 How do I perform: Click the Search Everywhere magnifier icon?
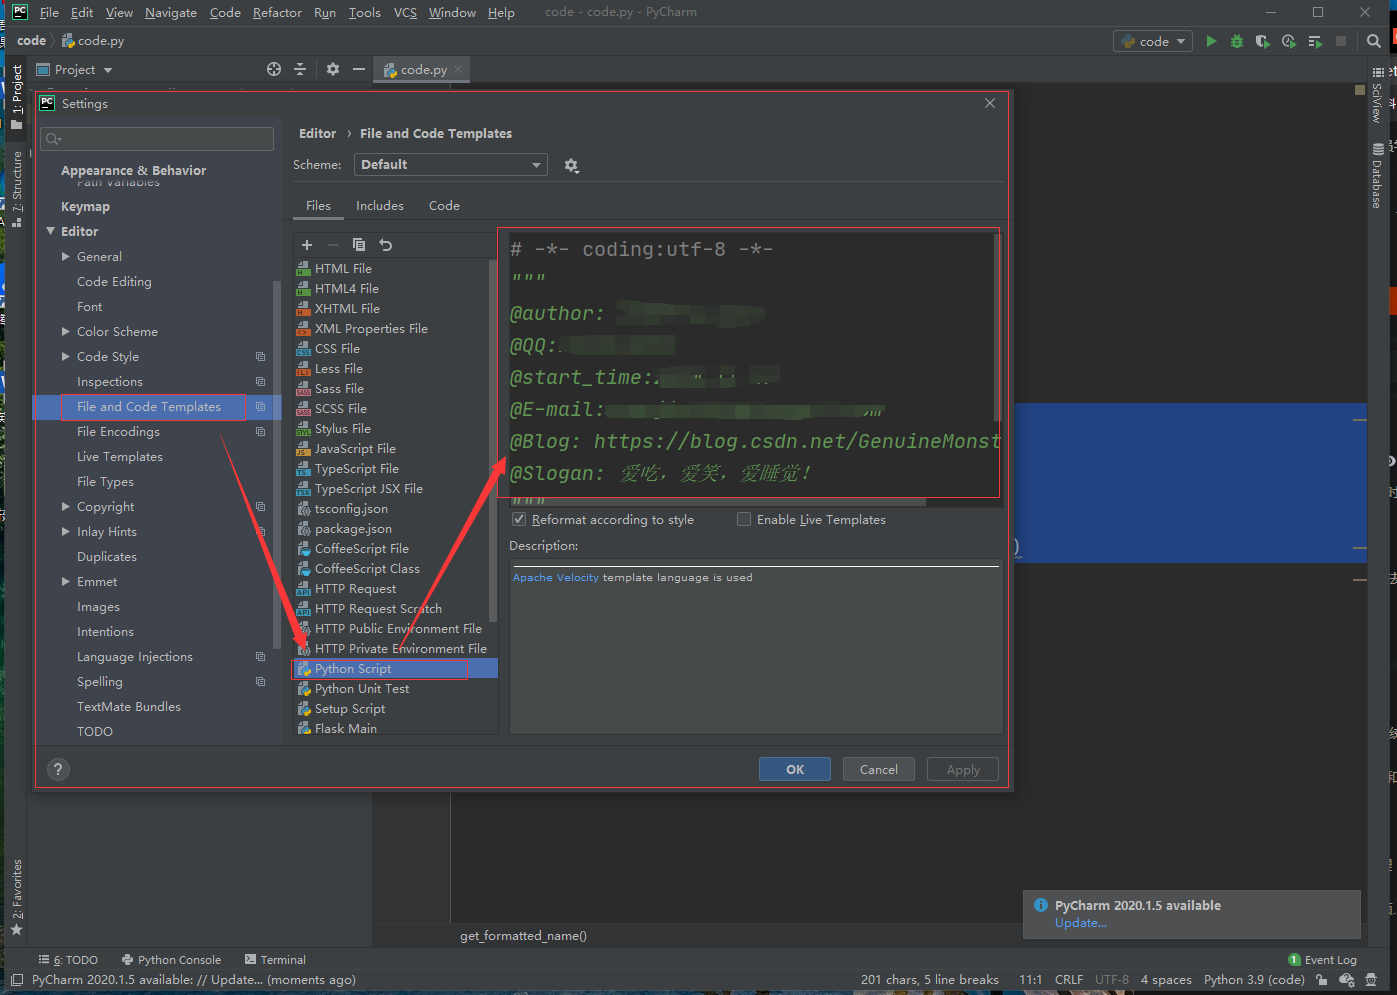(1374, 41)
